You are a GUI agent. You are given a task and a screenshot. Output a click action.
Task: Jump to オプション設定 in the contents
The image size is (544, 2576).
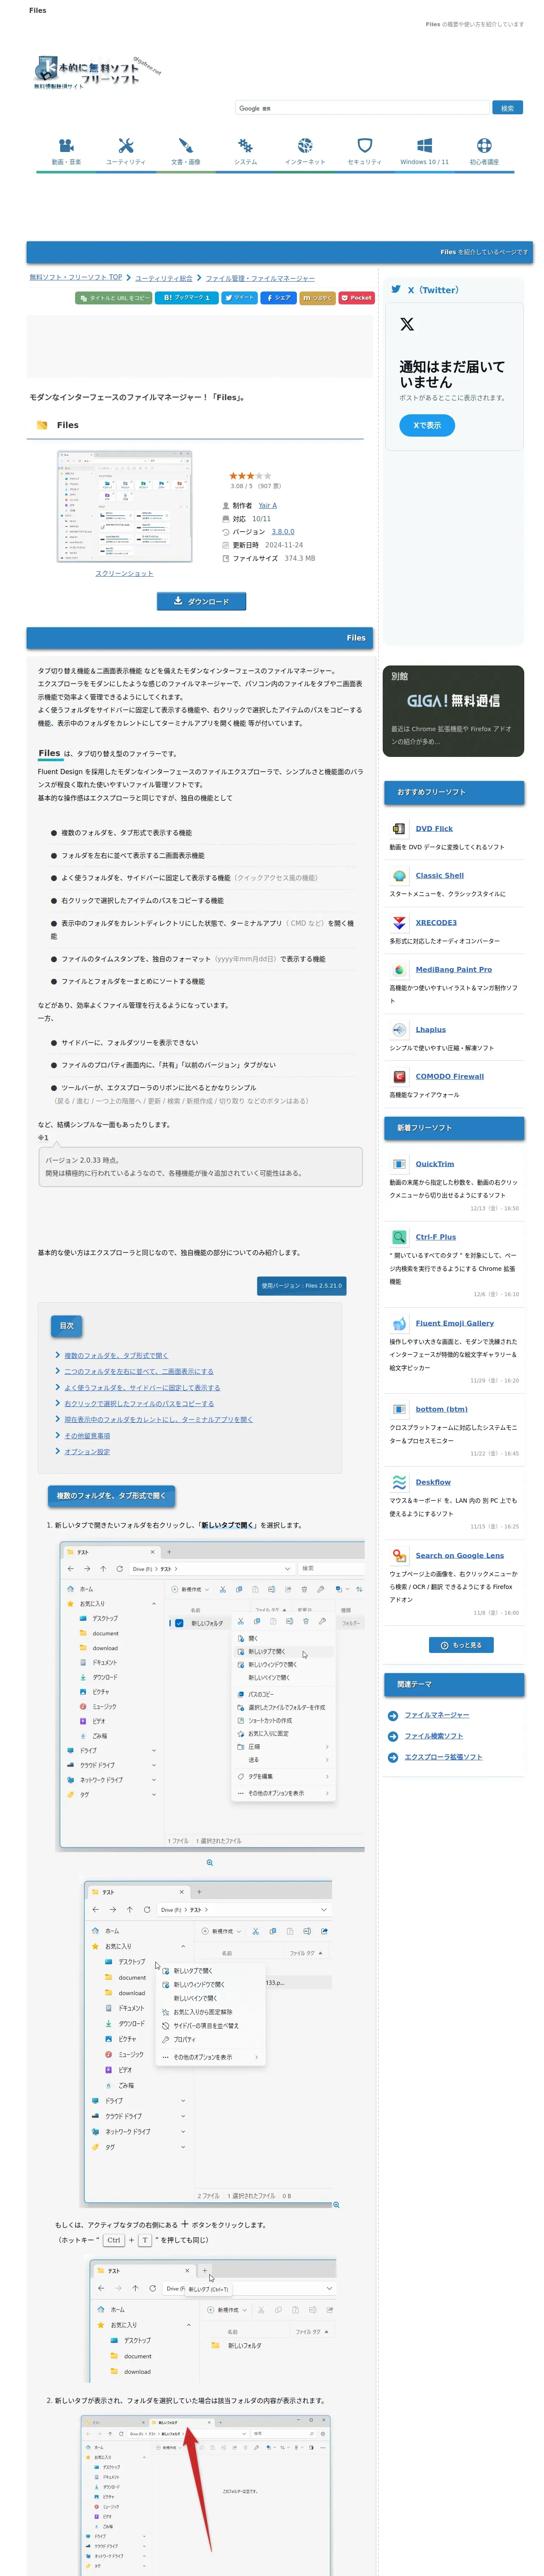(x=87, y=1452)
